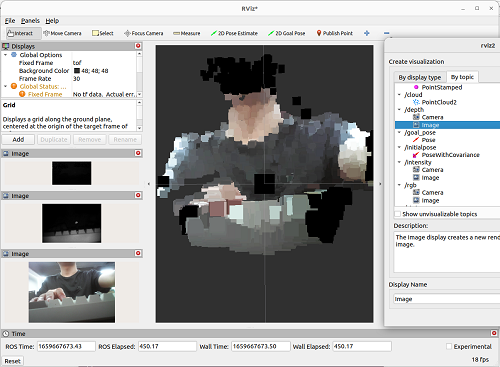
Task: Click the Add display button
Action: (x=18, y=140)
